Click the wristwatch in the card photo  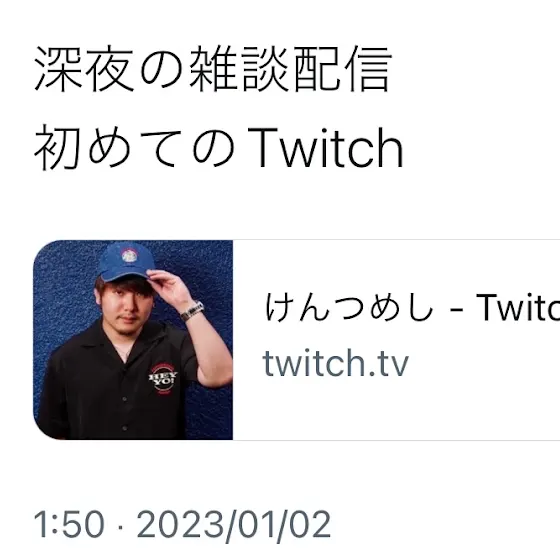192,310
